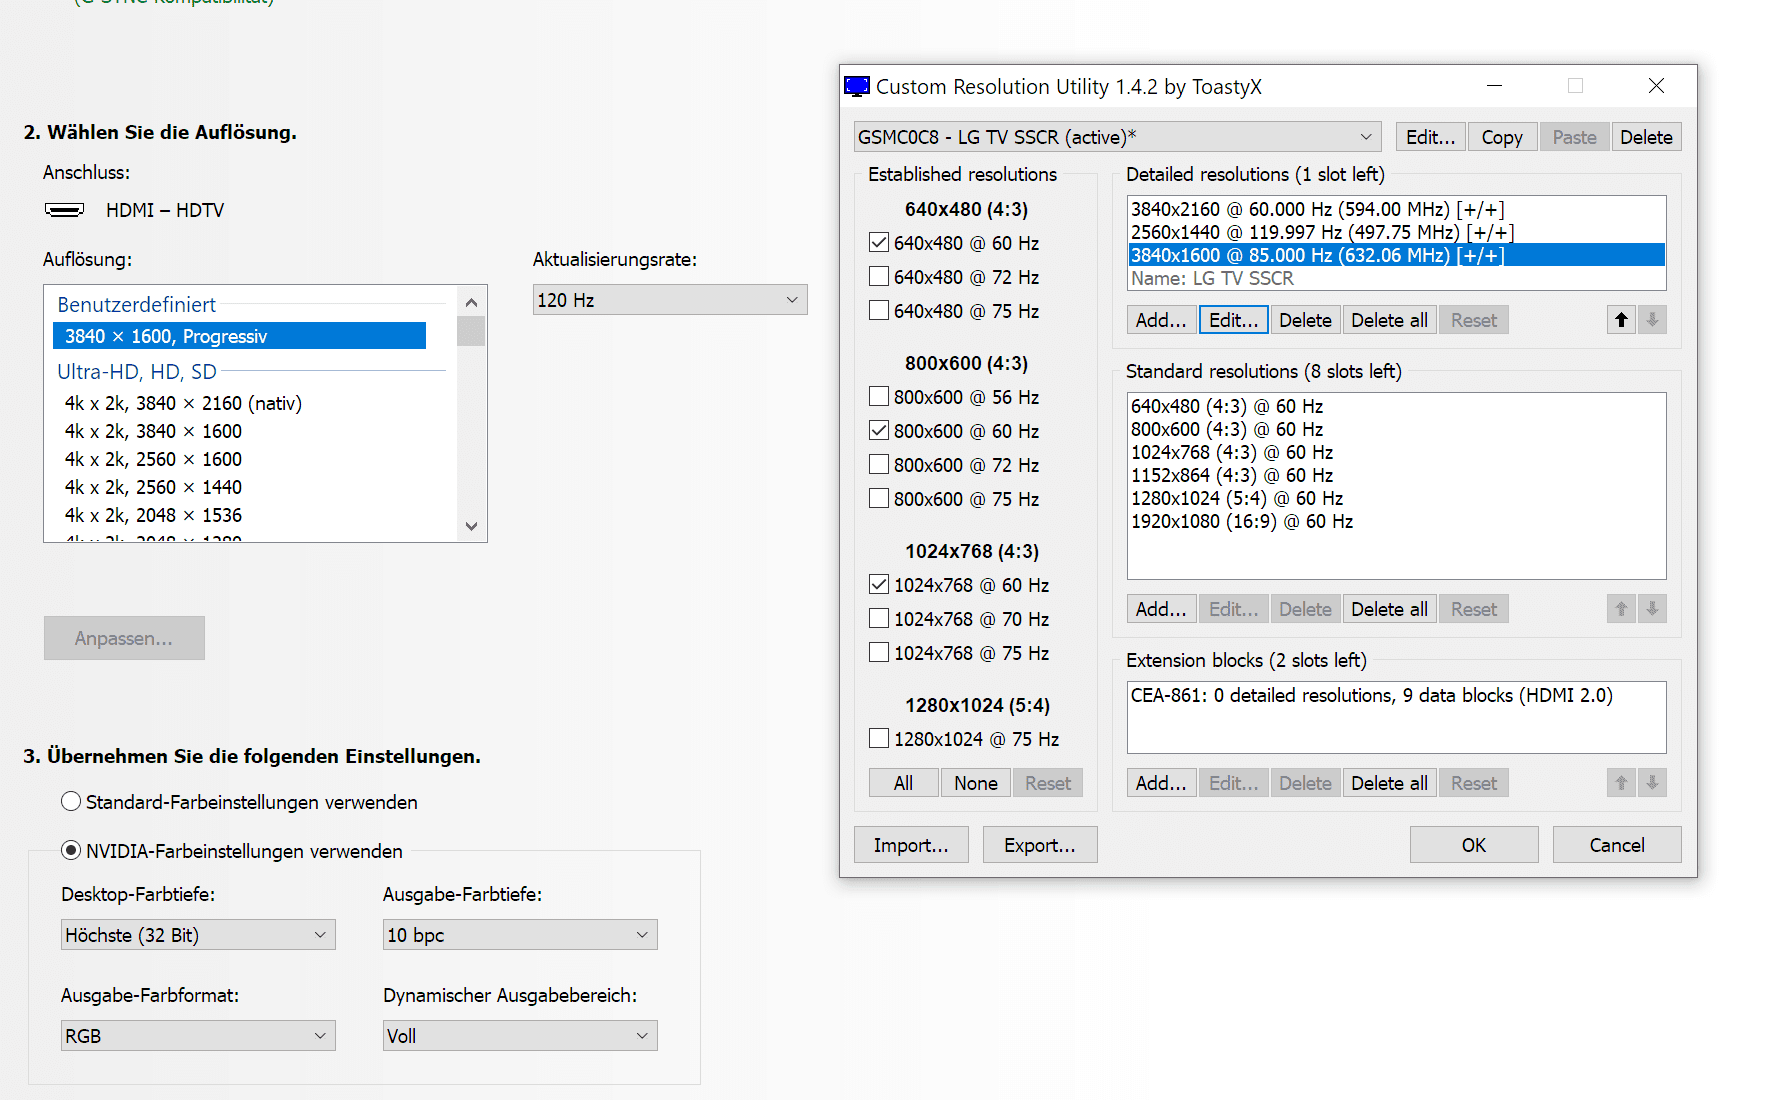Click the Cancel button
The image size is (1769, 1100).
point(1617,845)
